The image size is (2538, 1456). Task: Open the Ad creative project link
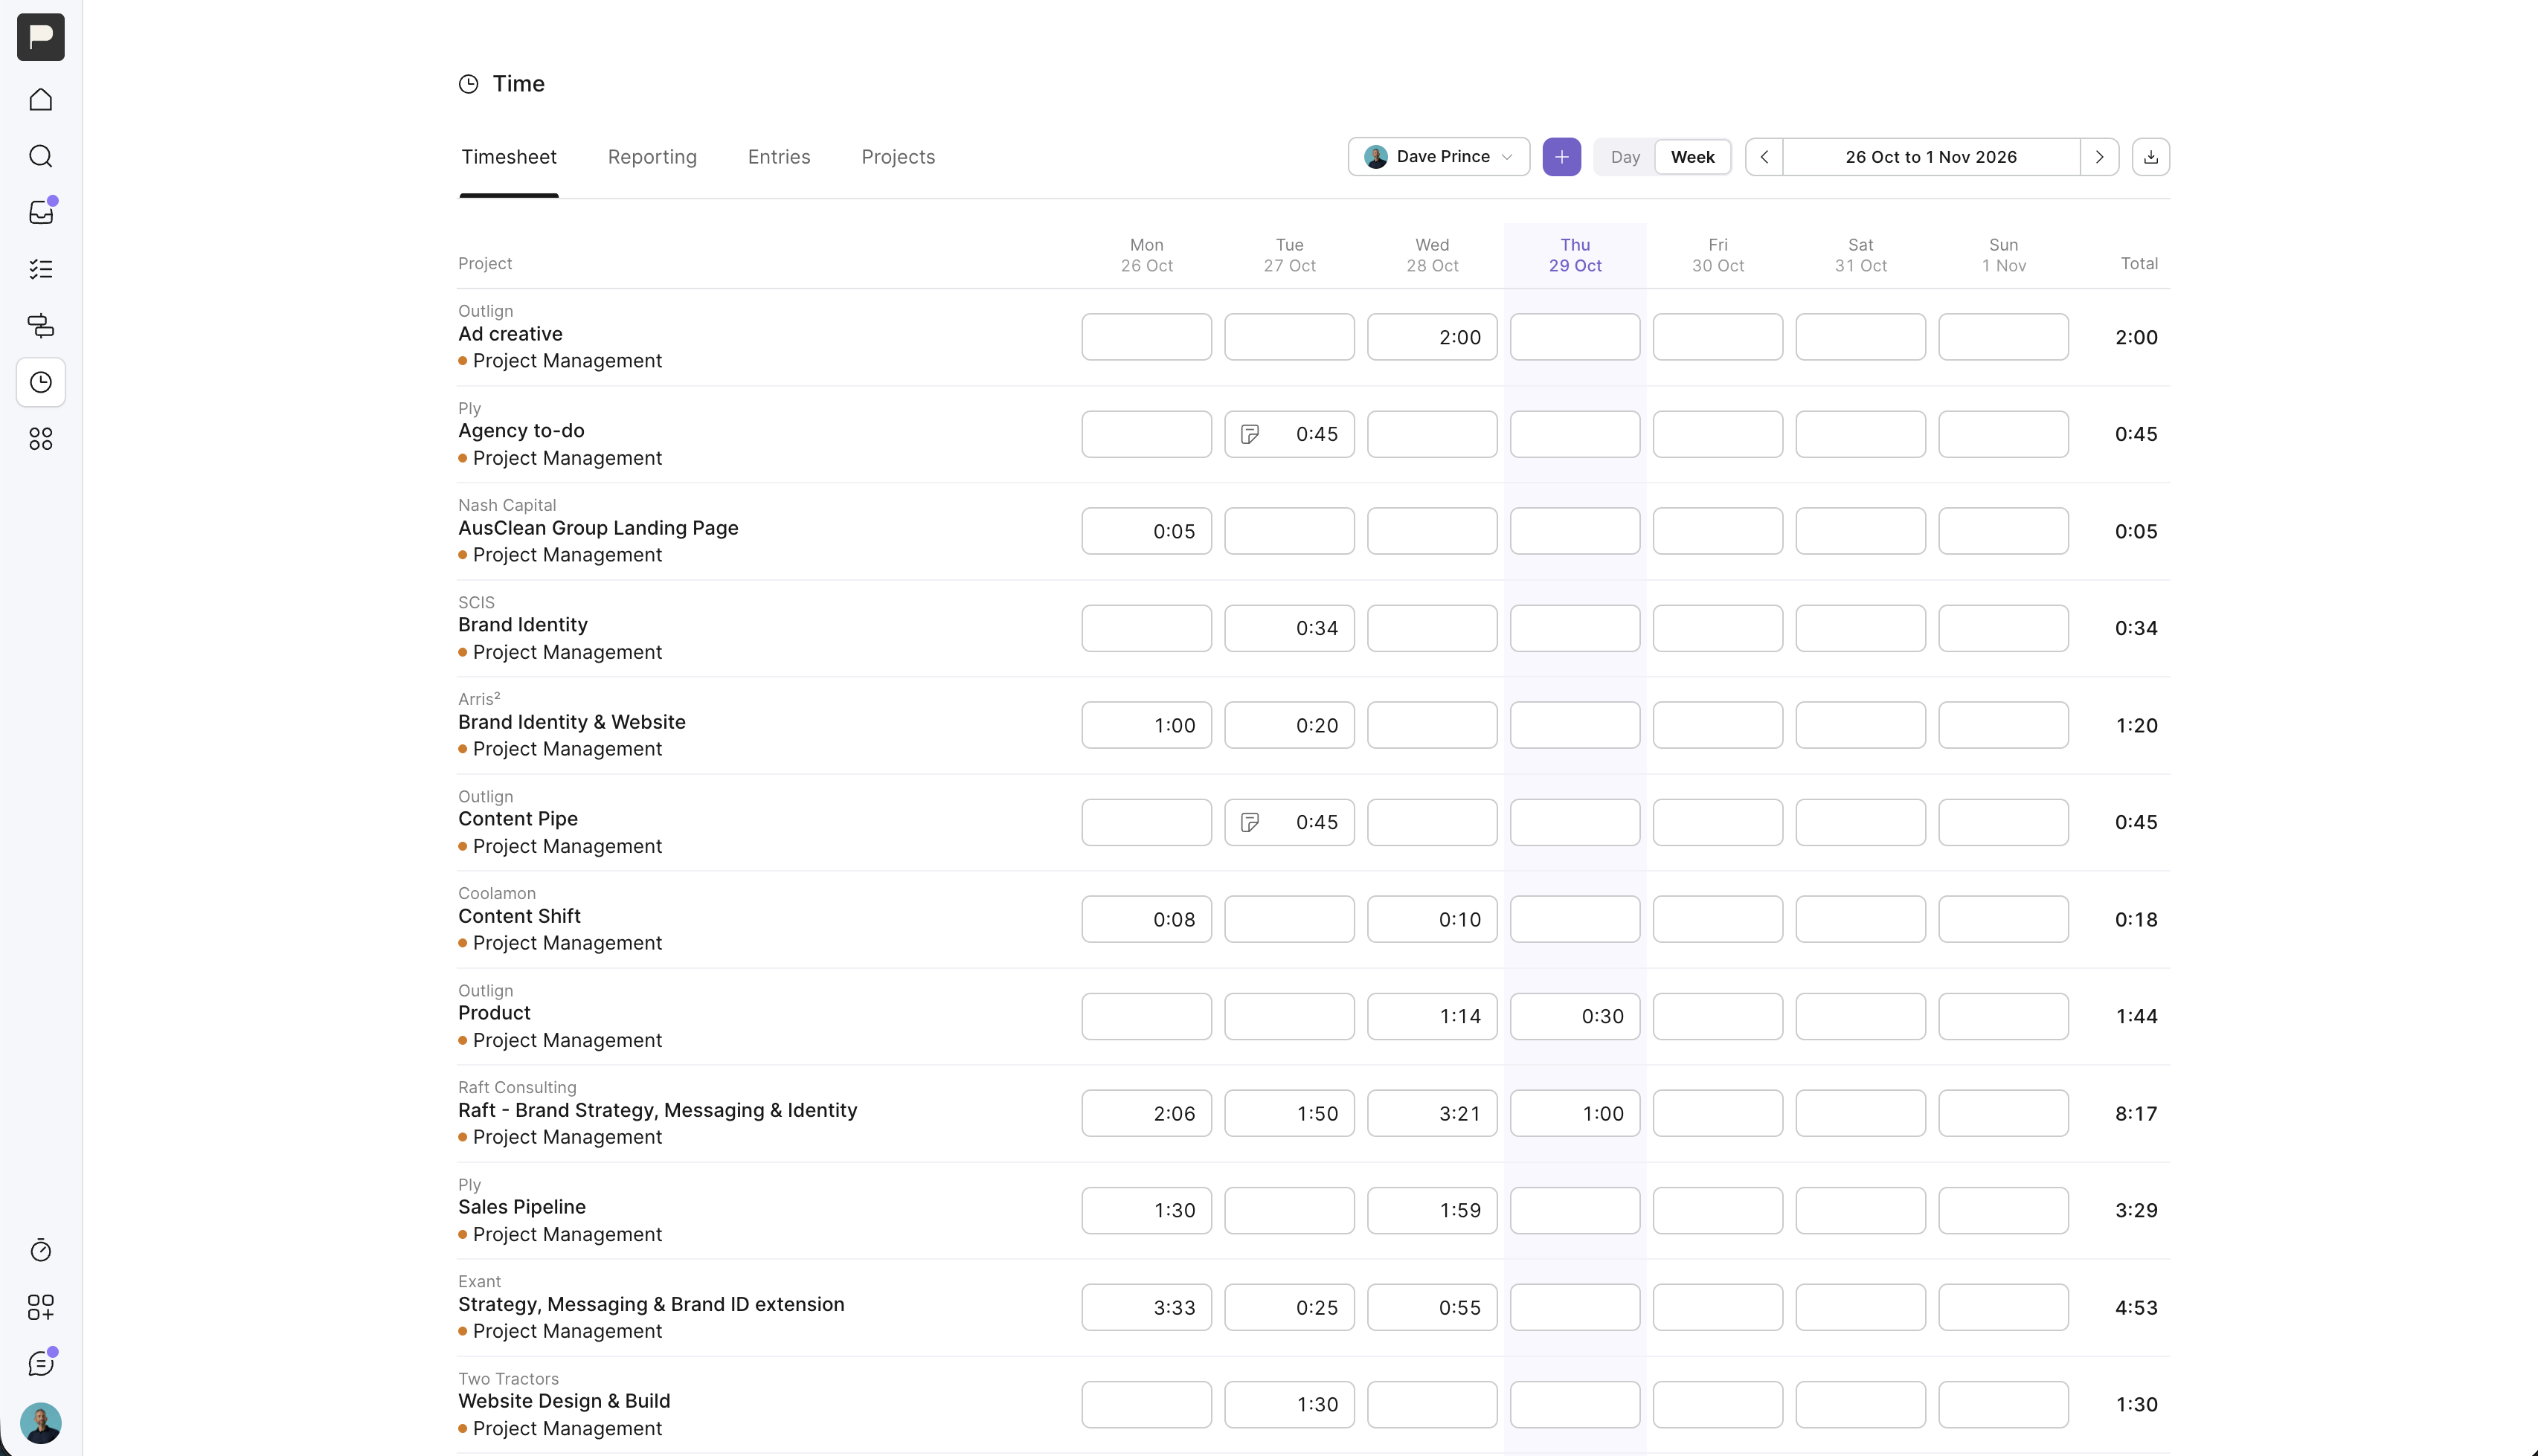[510, 334]
